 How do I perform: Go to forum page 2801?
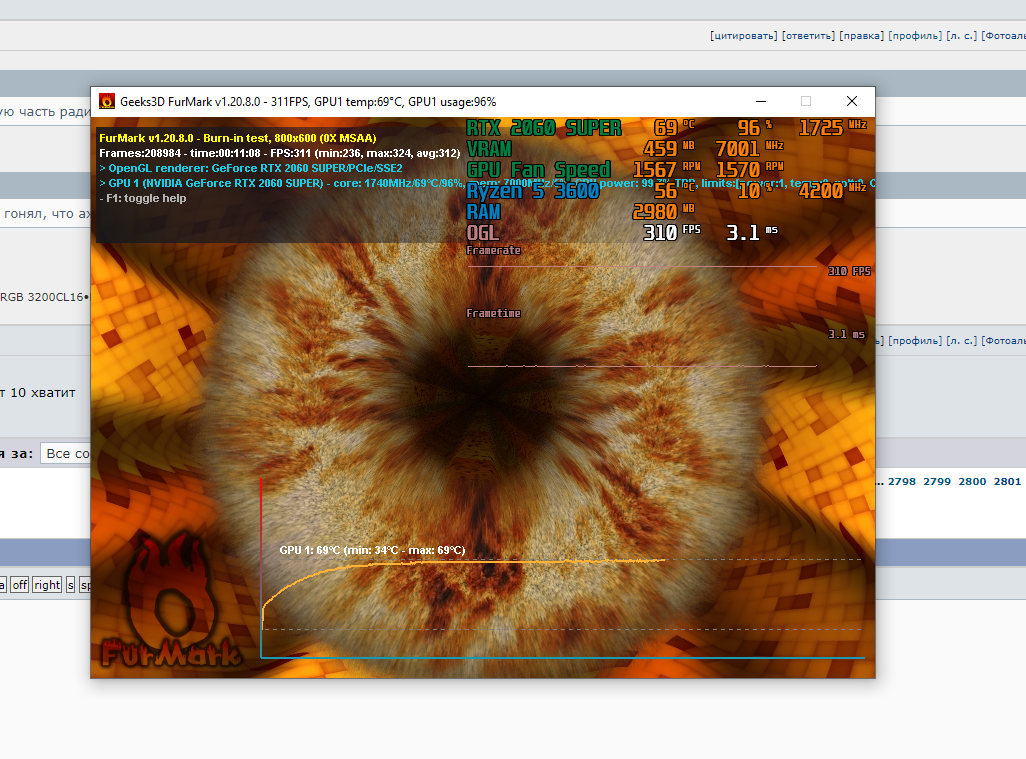[1007, 482]
